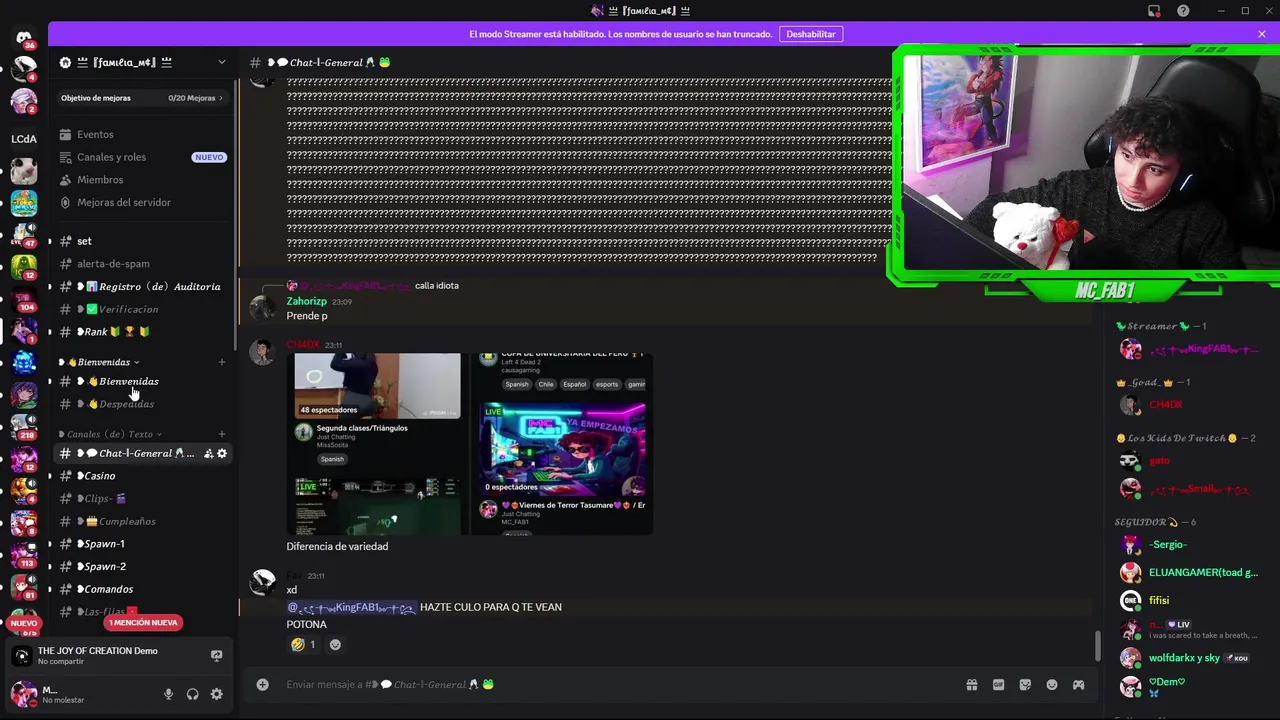Image resolution: width=1280 pixels, height=720 pixels.
Task: Jump to 1 MENCIÓN NUEVA pill
Action: coord(143,622)
